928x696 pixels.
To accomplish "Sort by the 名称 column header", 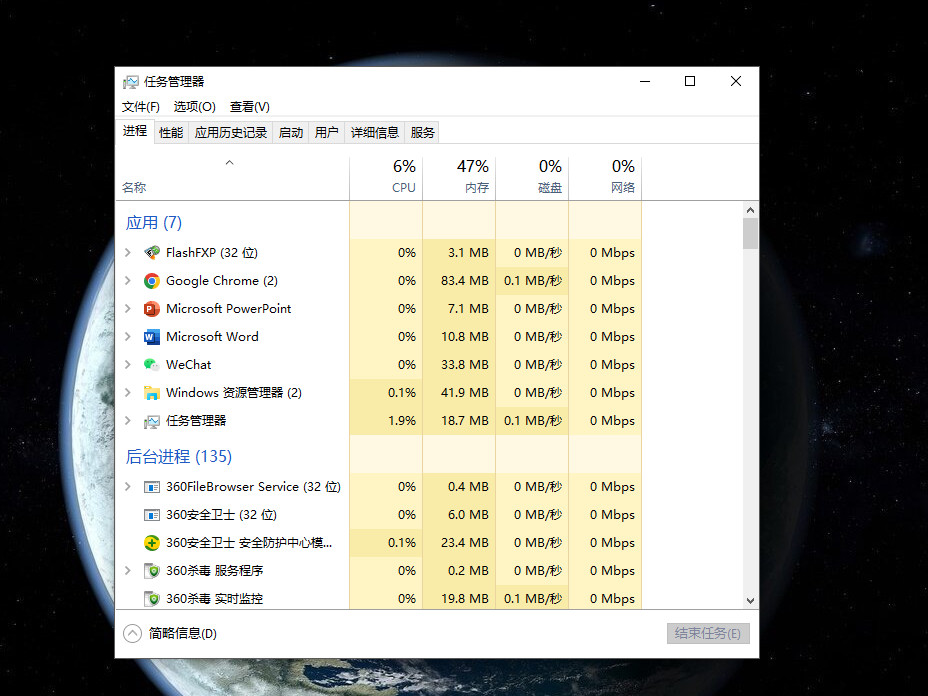I will click(x=232, y=179).
